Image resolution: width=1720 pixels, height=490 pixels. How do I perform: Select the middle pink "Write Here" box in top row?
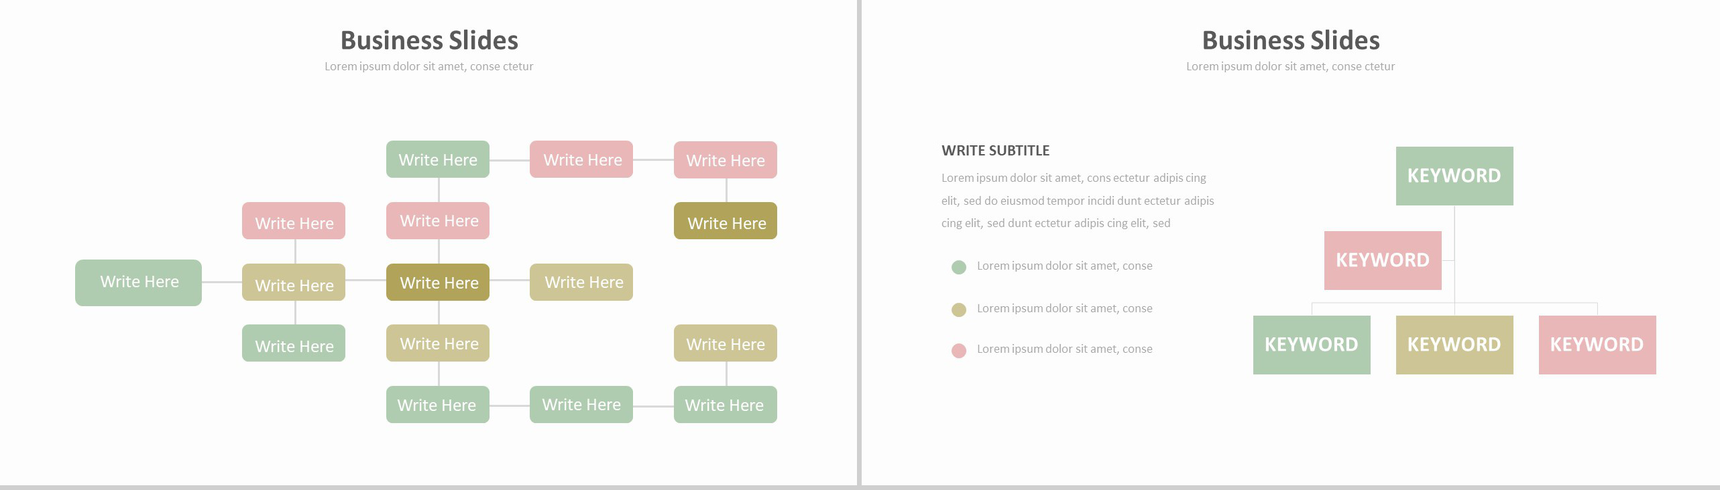[x=581, y=160]
